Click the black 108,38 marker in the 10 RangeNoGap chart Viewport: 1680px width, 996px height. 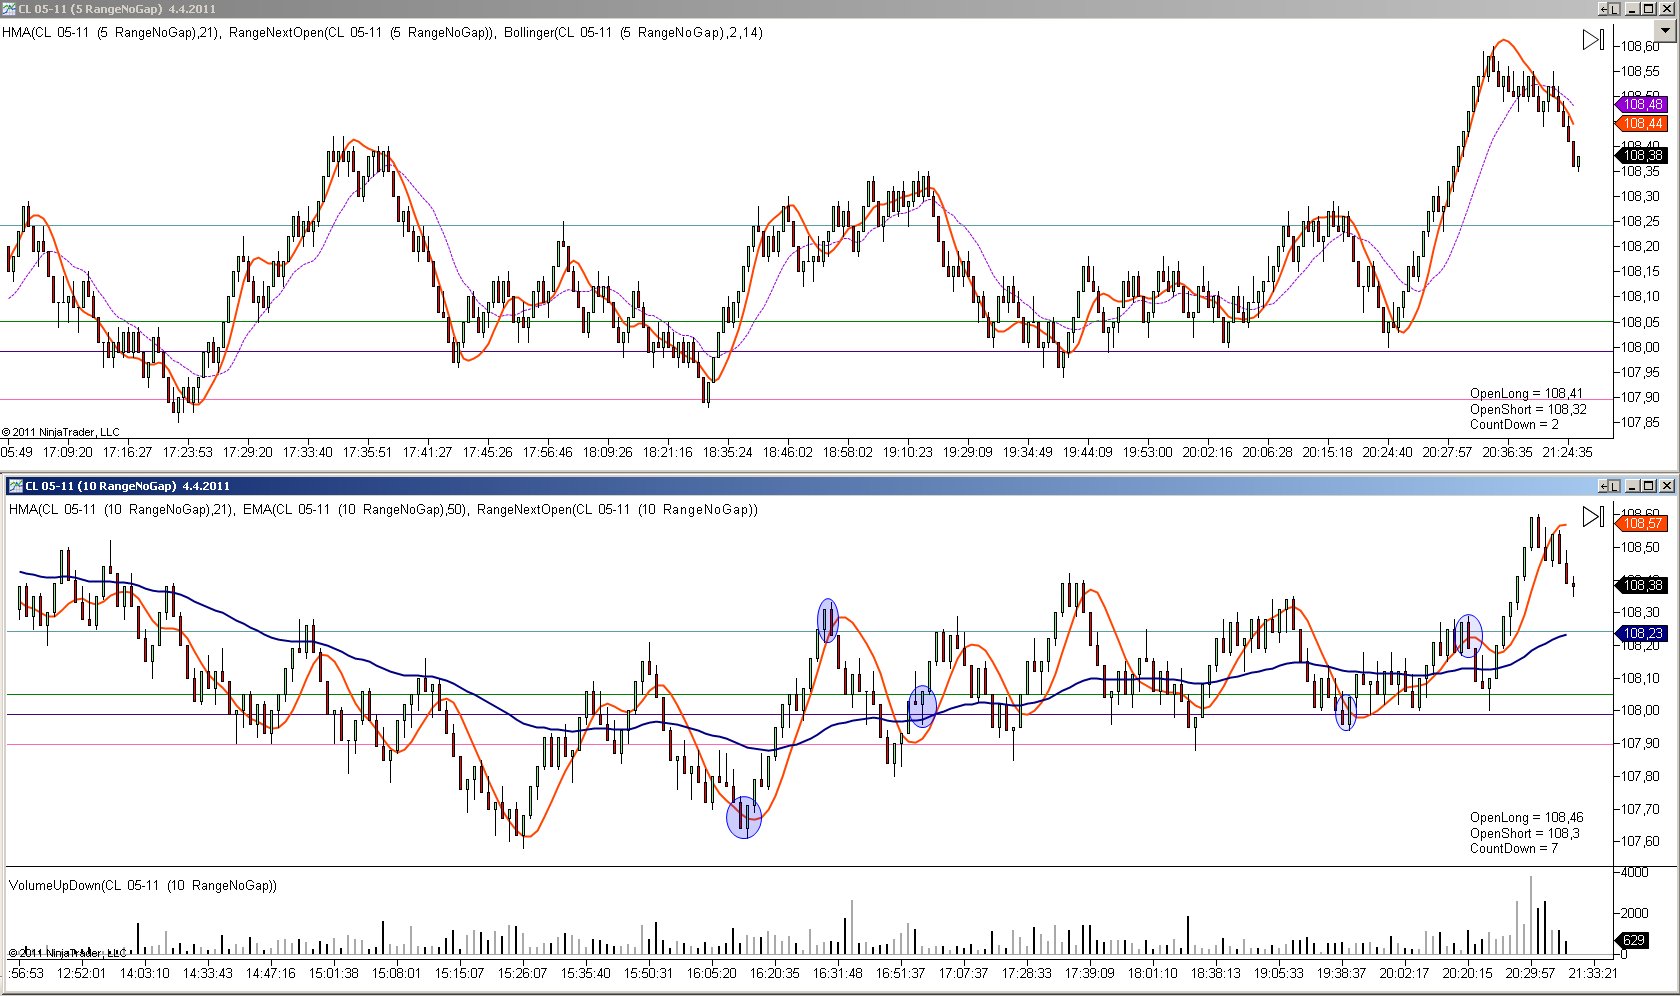(x=1641, y=585)
